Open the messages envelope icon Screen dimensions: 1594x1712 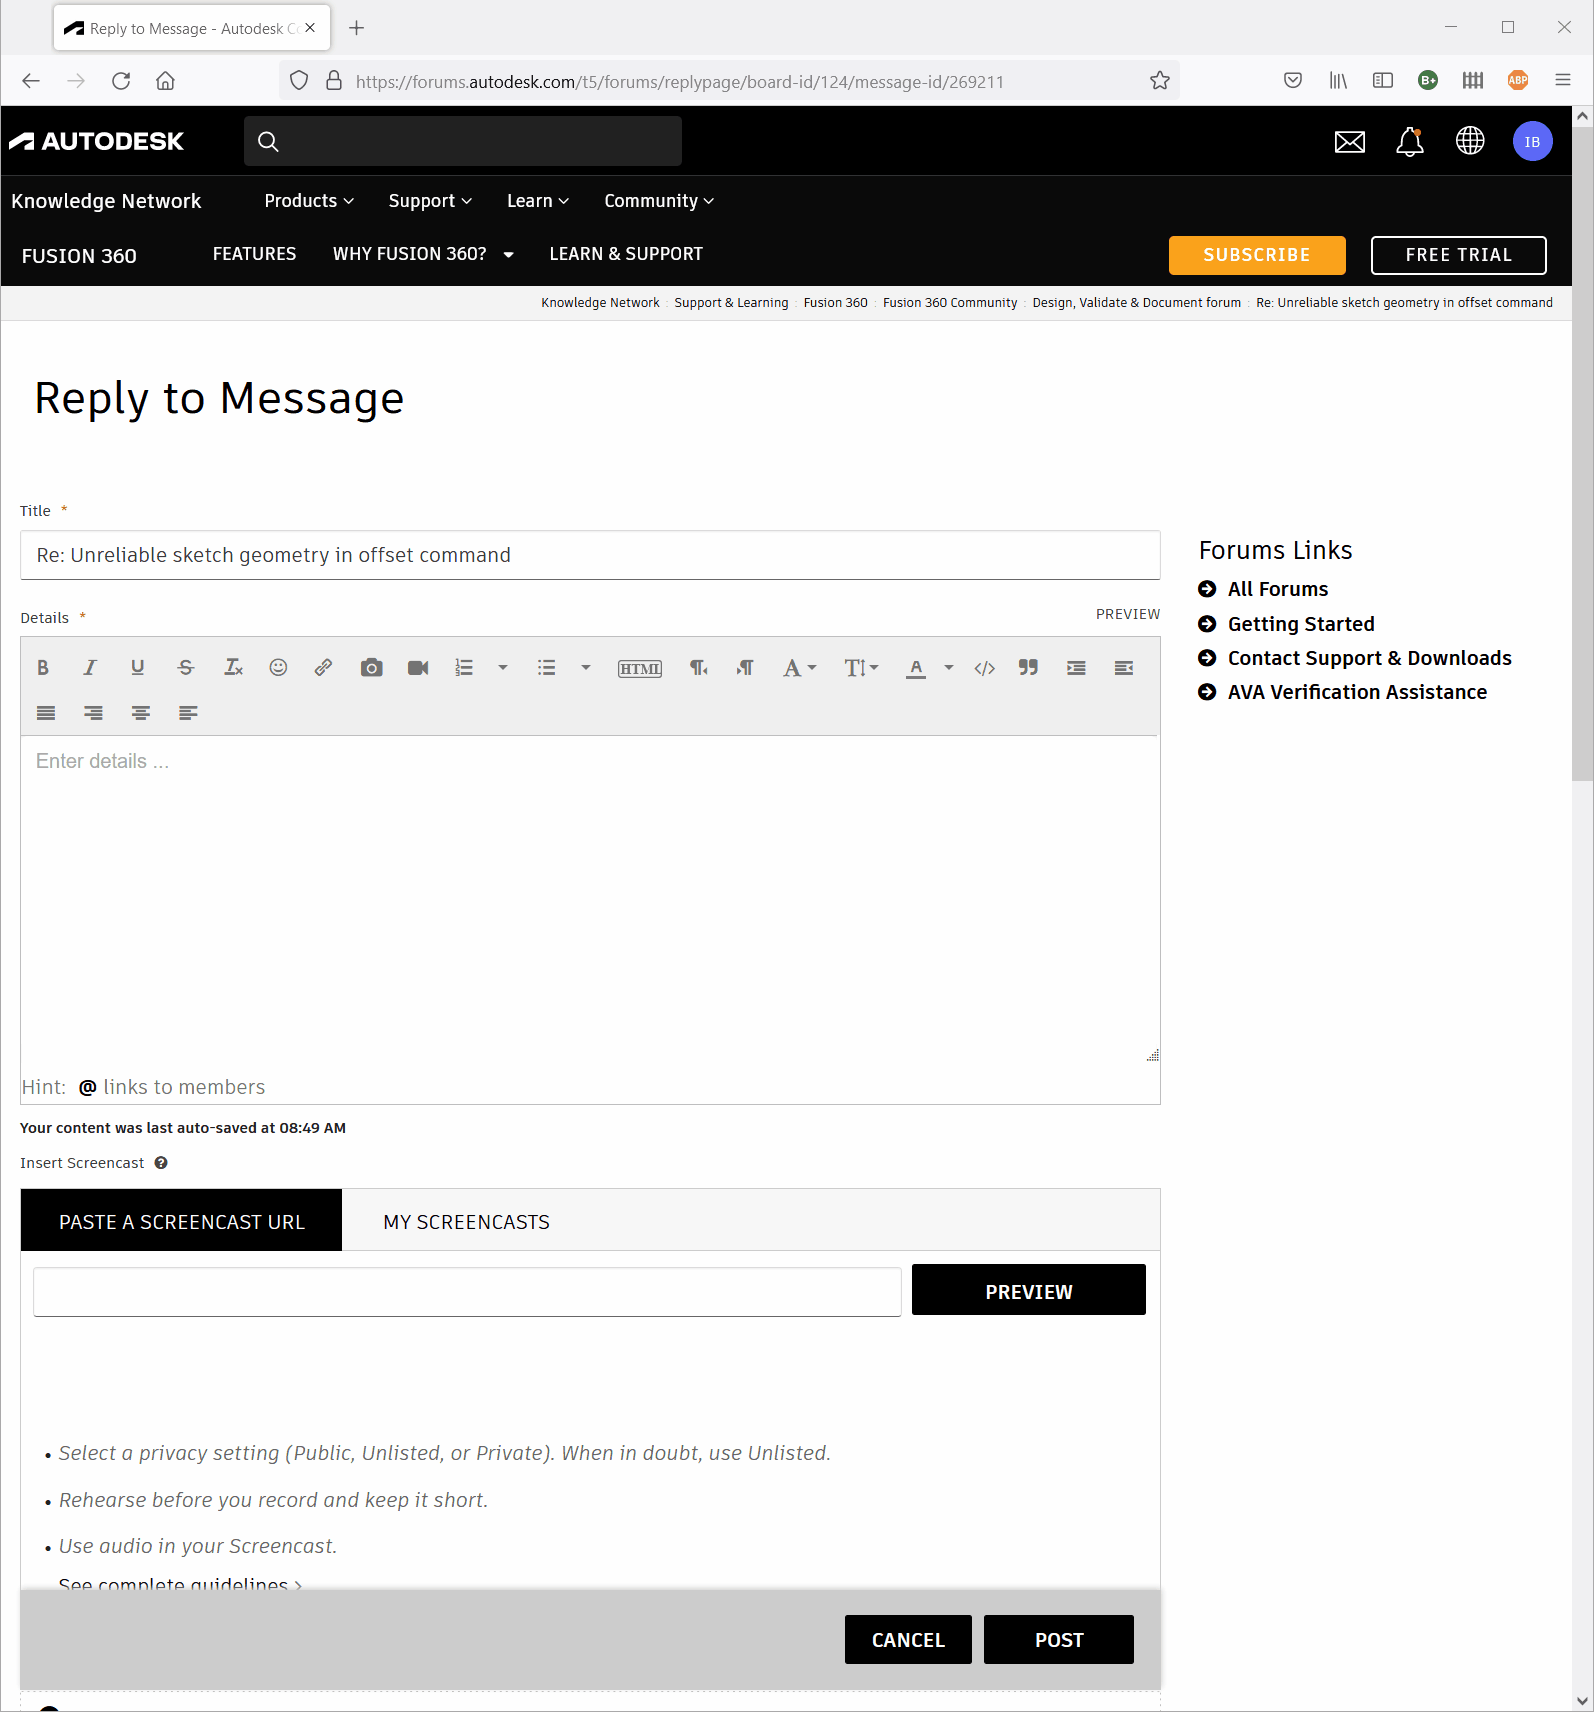1350,142
